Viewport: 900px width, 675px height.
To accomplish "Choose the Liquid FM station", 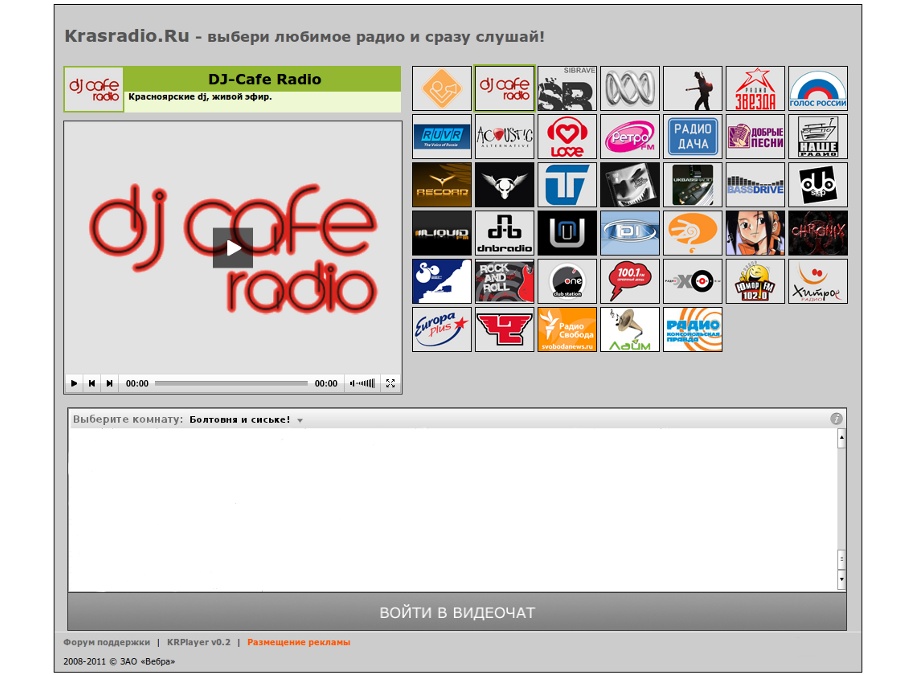I will (441, 233).
